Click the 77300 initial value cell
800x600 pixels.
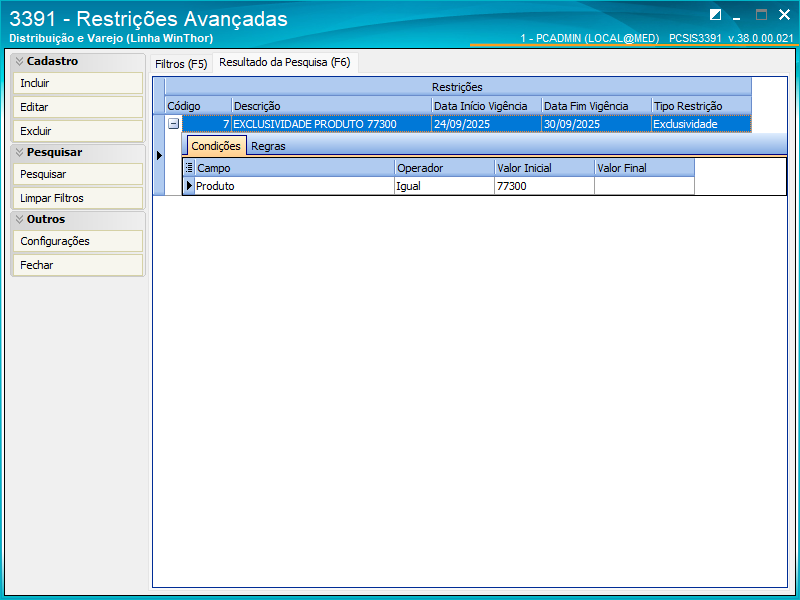(x=545, y=186)
